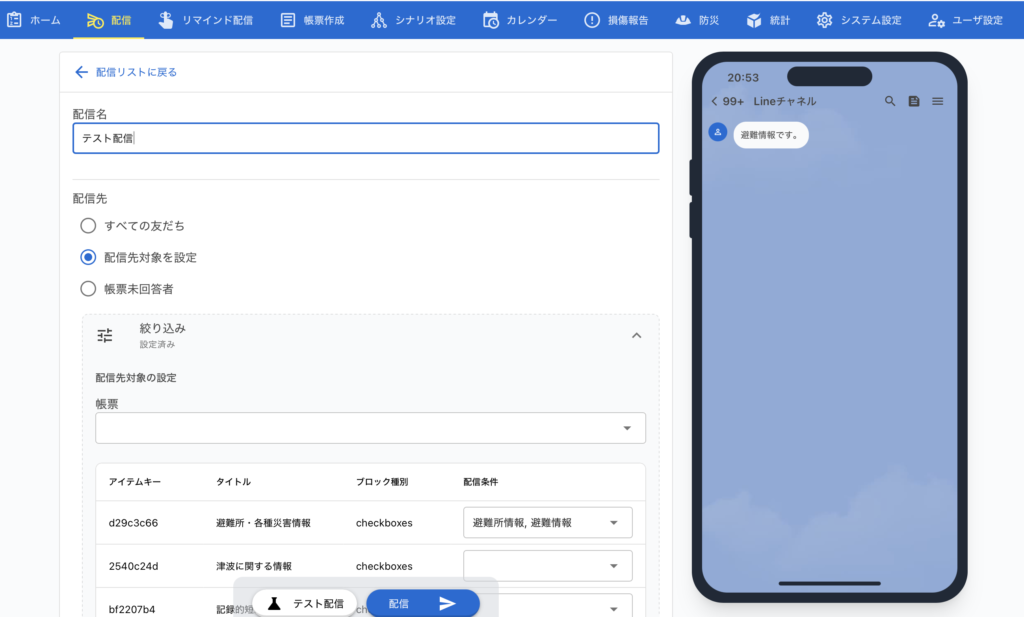Select the 配信先対象を設定 radio option
This screenshot has width=1024, height=617.
tap(88, 257)
